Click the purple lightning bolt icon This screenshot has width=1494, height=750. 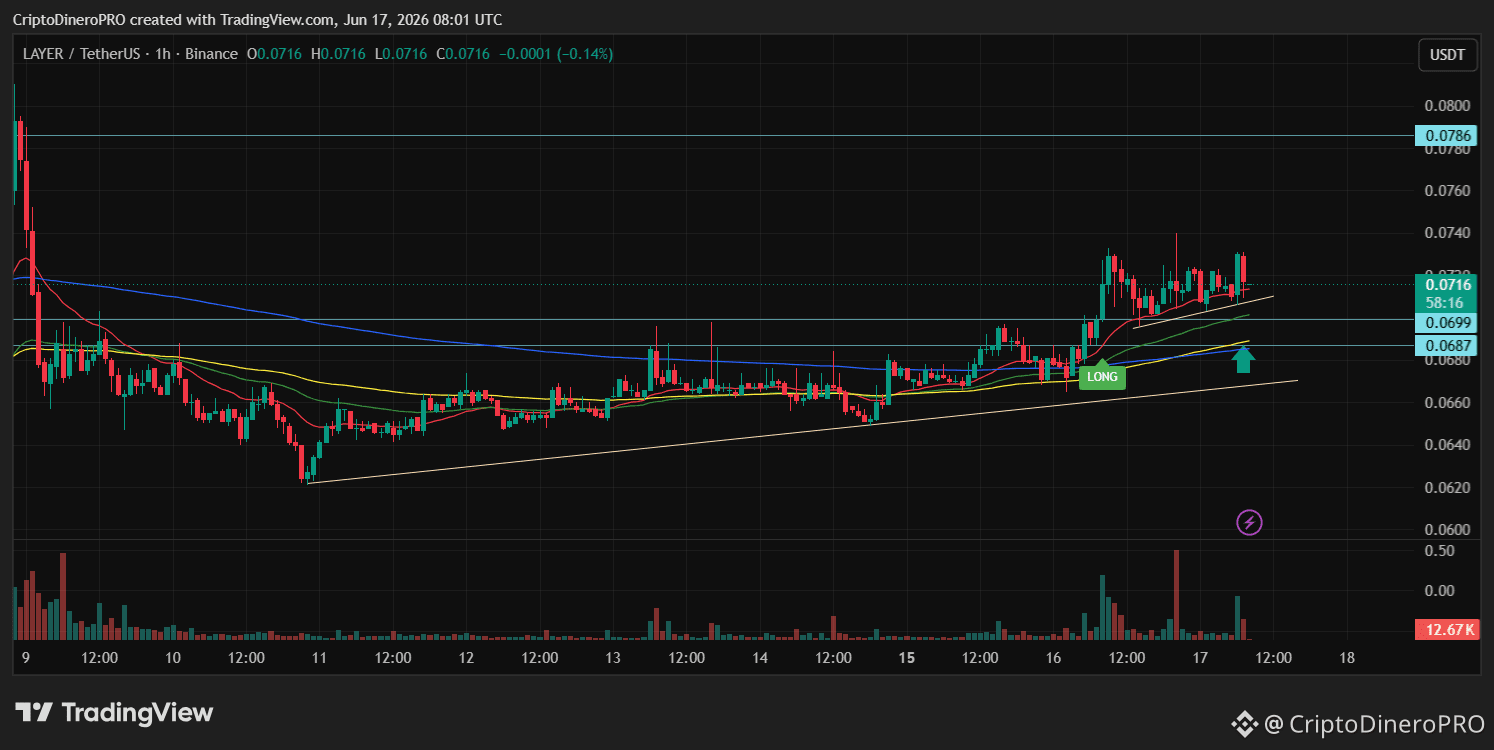1249,522
